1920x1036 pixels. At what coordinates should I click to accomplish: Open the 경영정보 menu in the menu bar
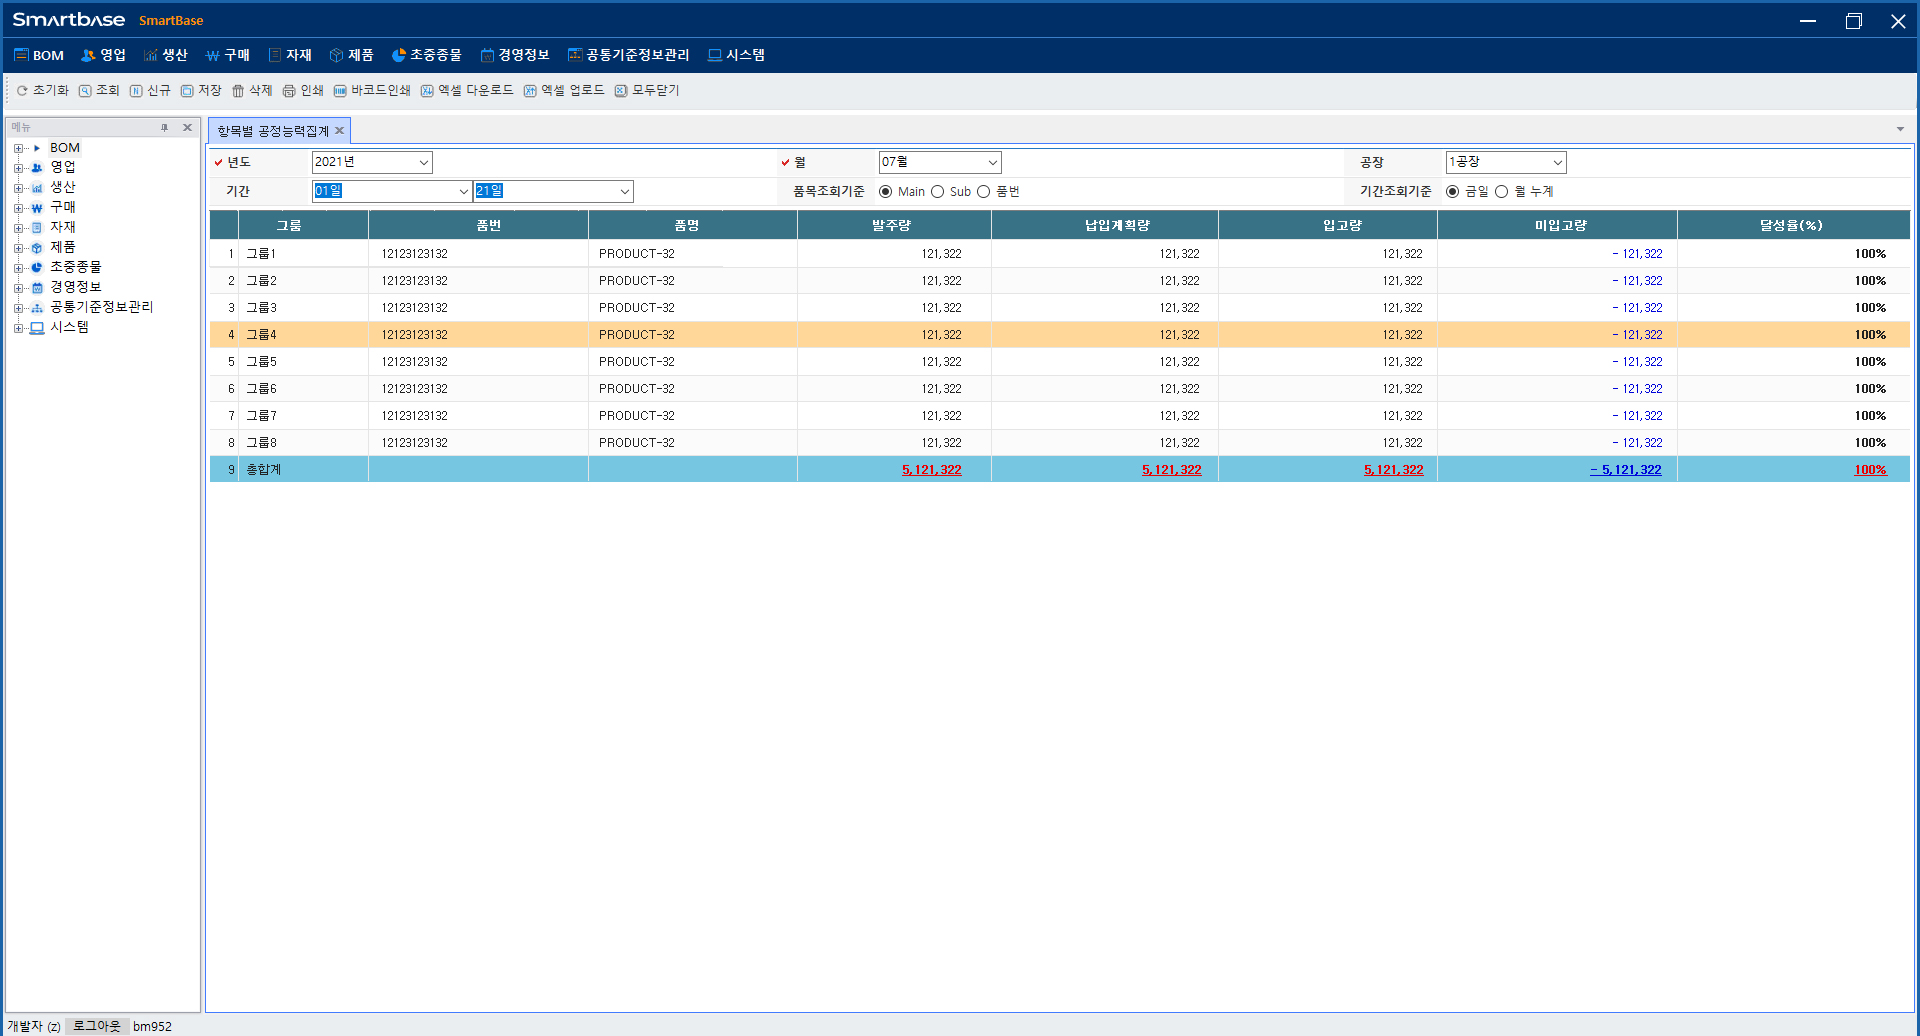tap(515, 55)
